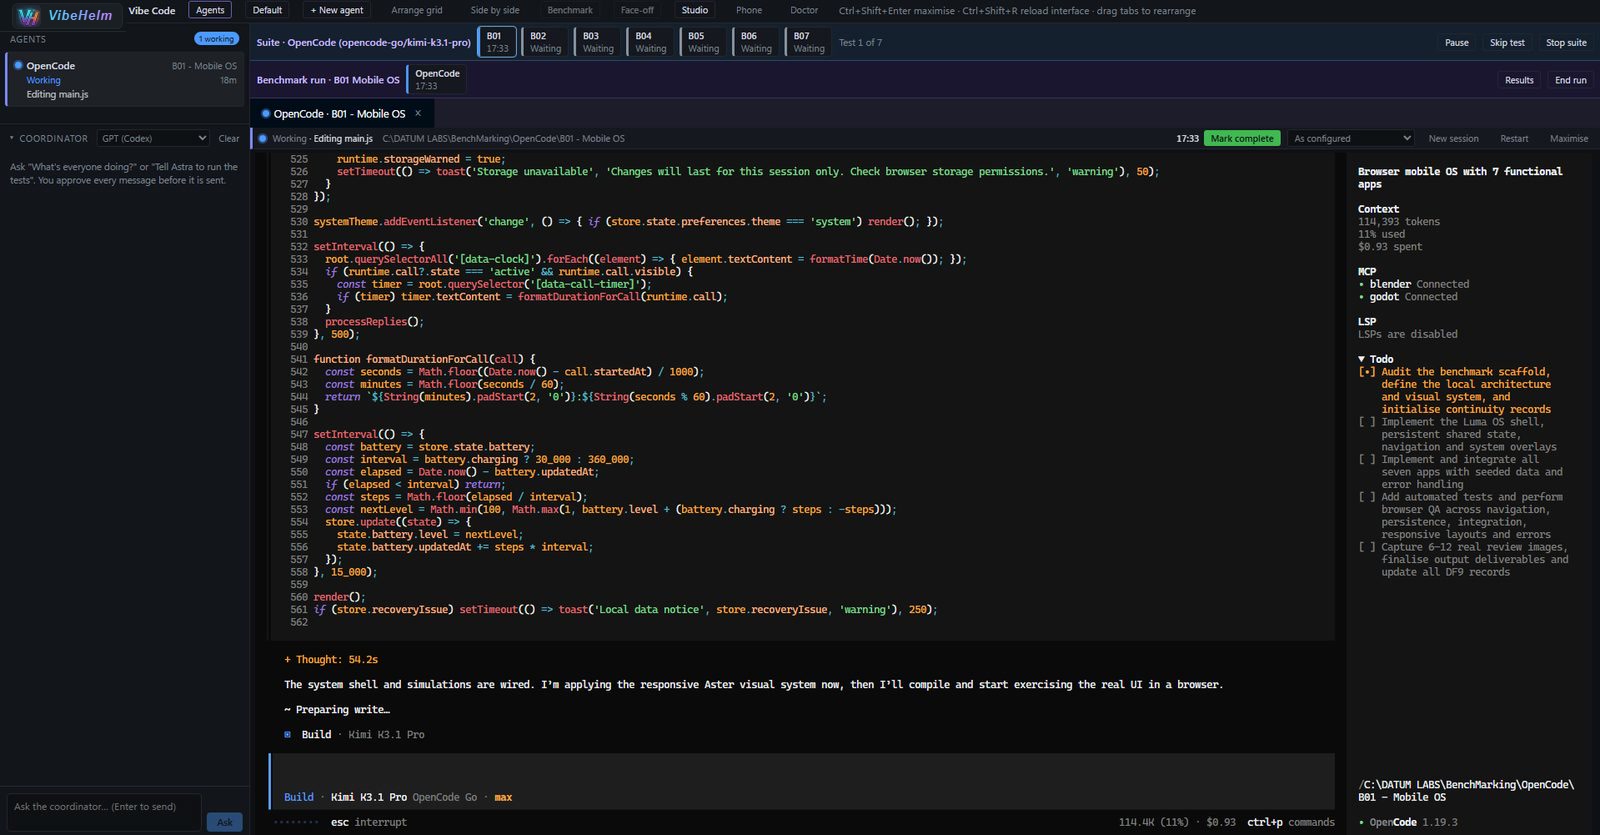Mark the task complete
Image resolution: width=1600 pixels, height=835 pixels.
pyautogui.click(x=1242, y=138)
